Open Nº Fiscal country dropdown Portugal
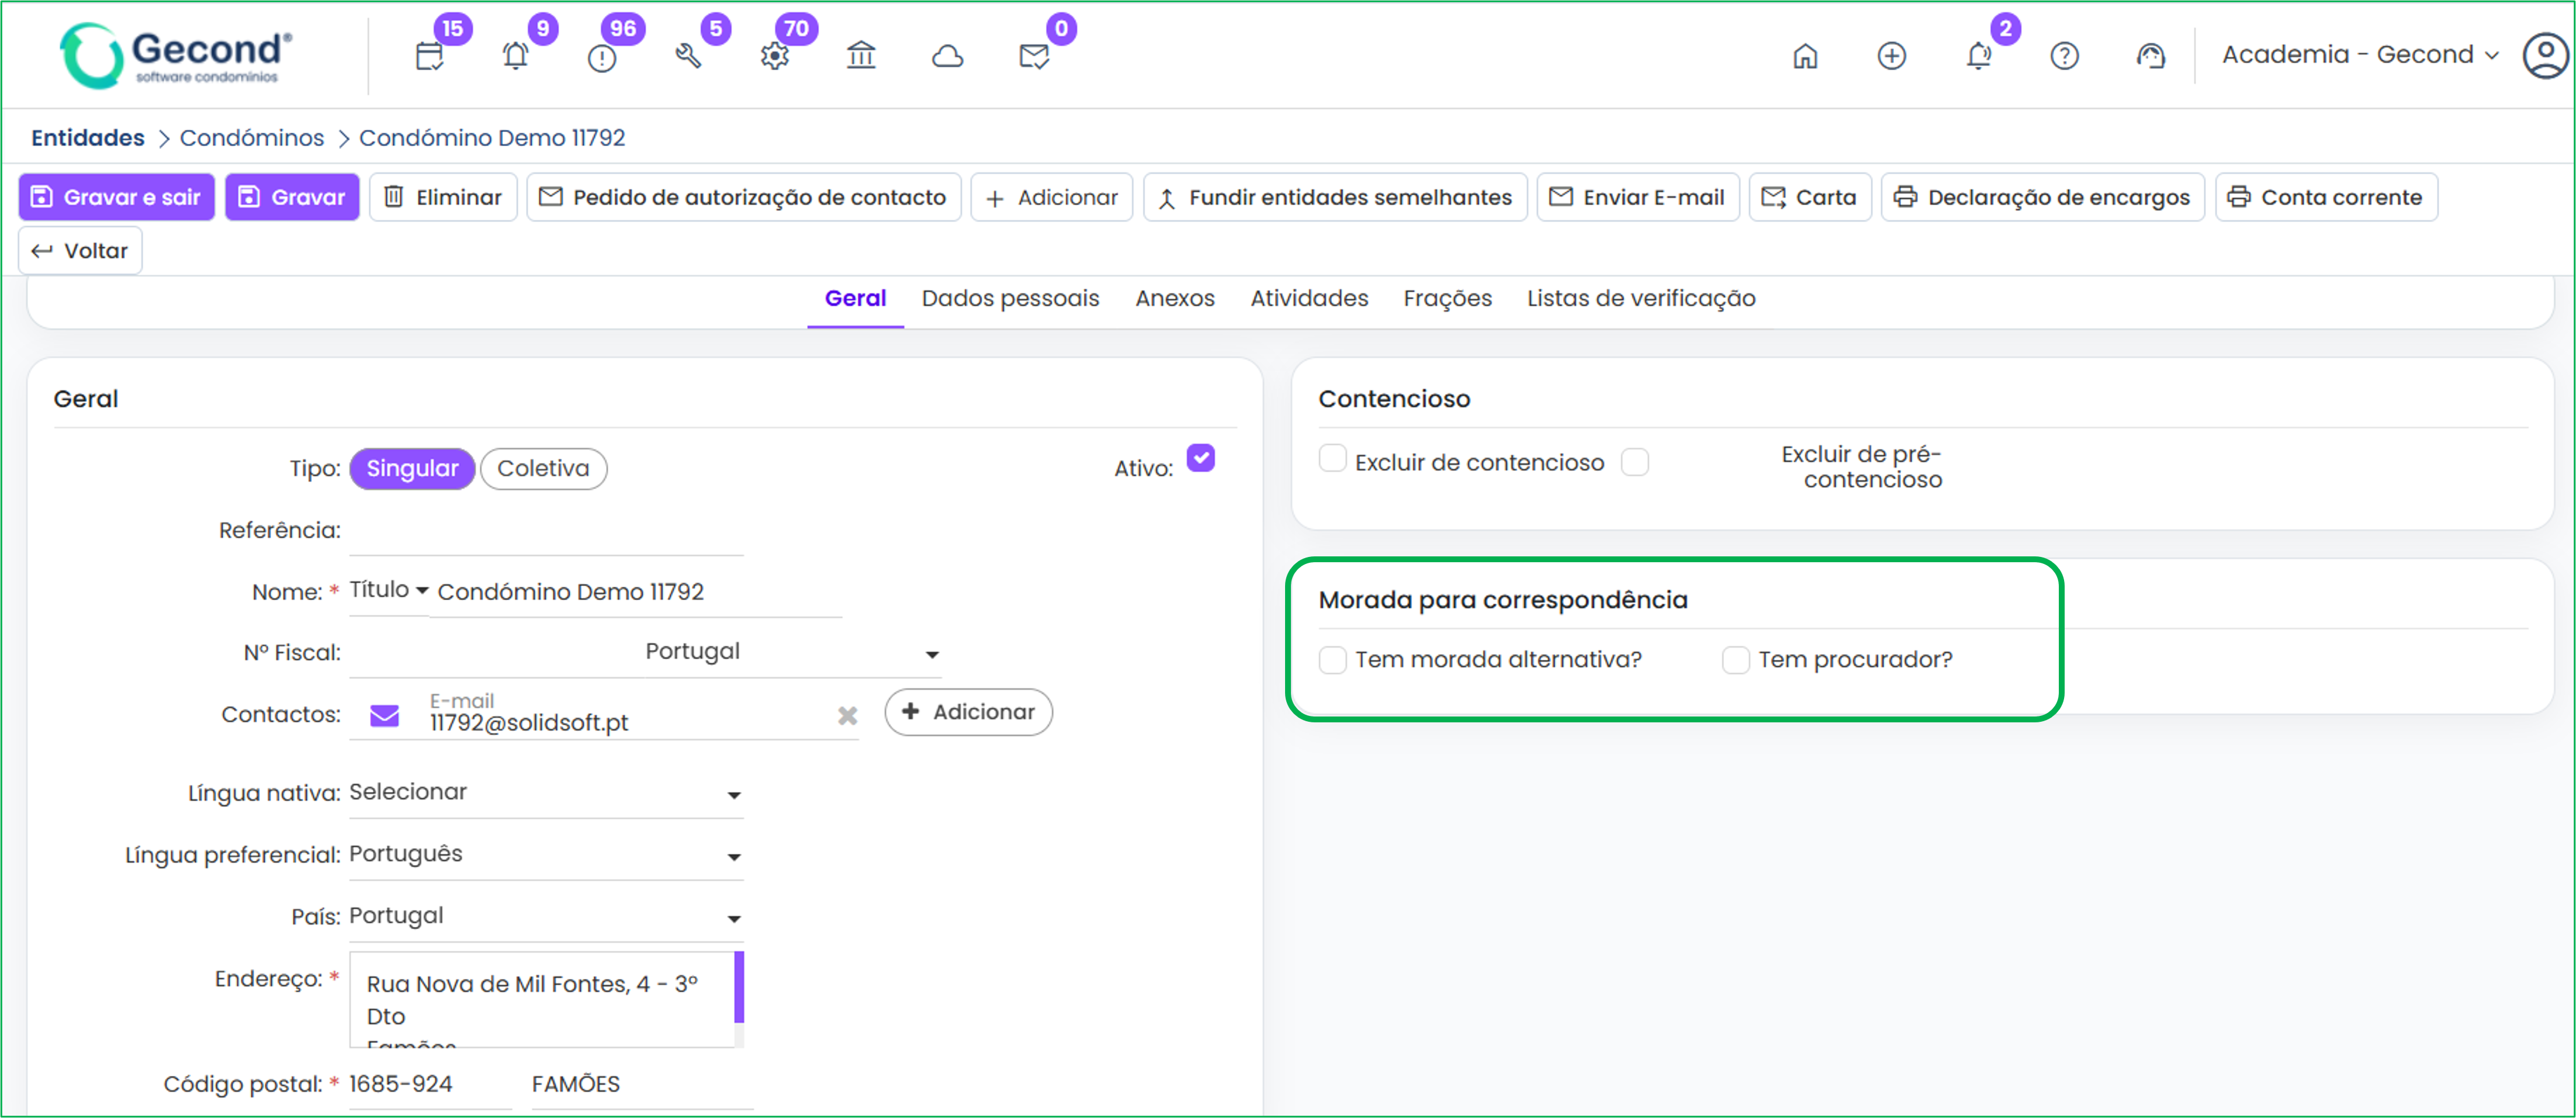 click(793, 652)
